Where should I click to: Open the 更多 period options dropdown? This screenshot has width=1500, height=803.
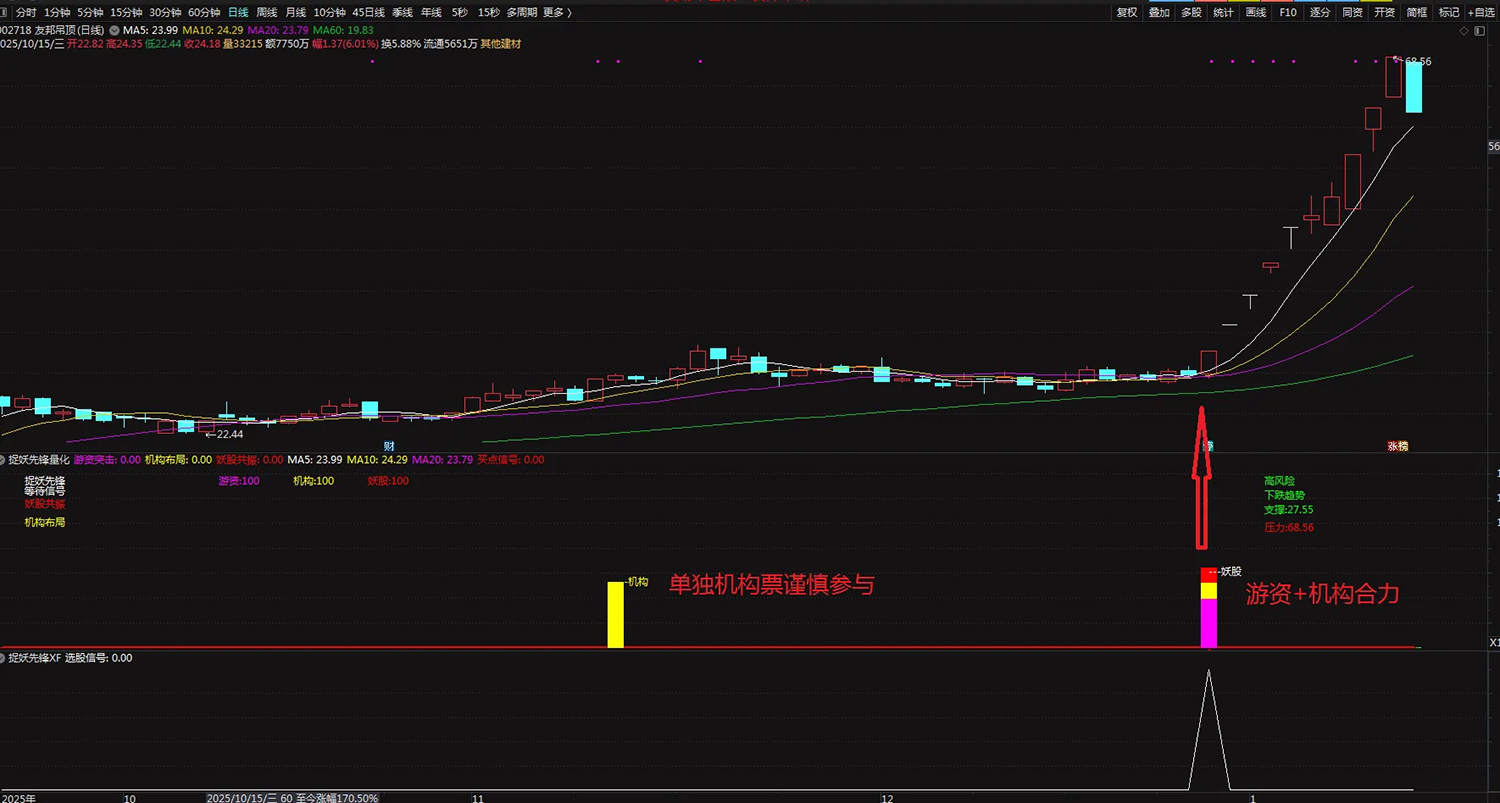coord(556,12)
